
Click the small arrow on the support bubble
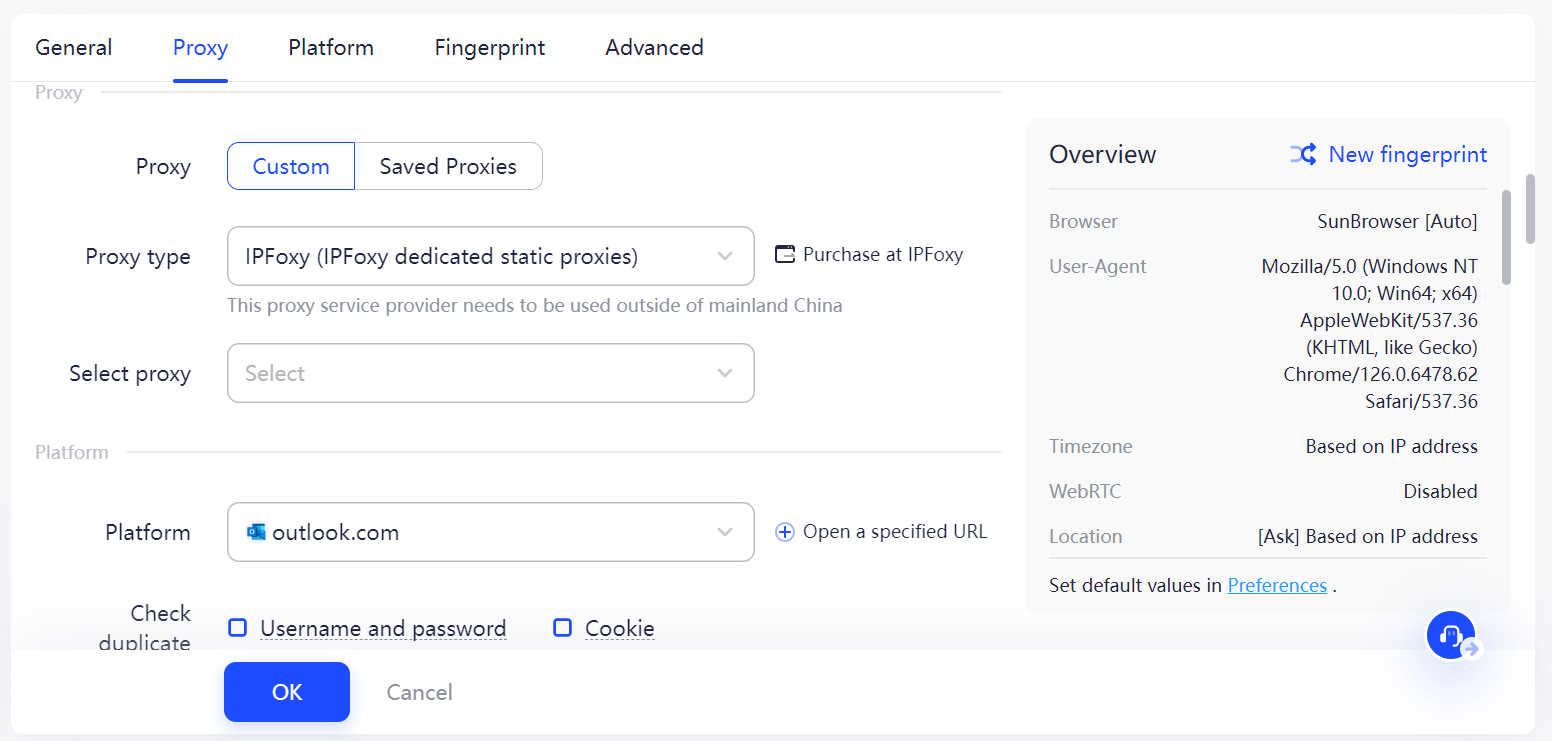[1470, 650]
